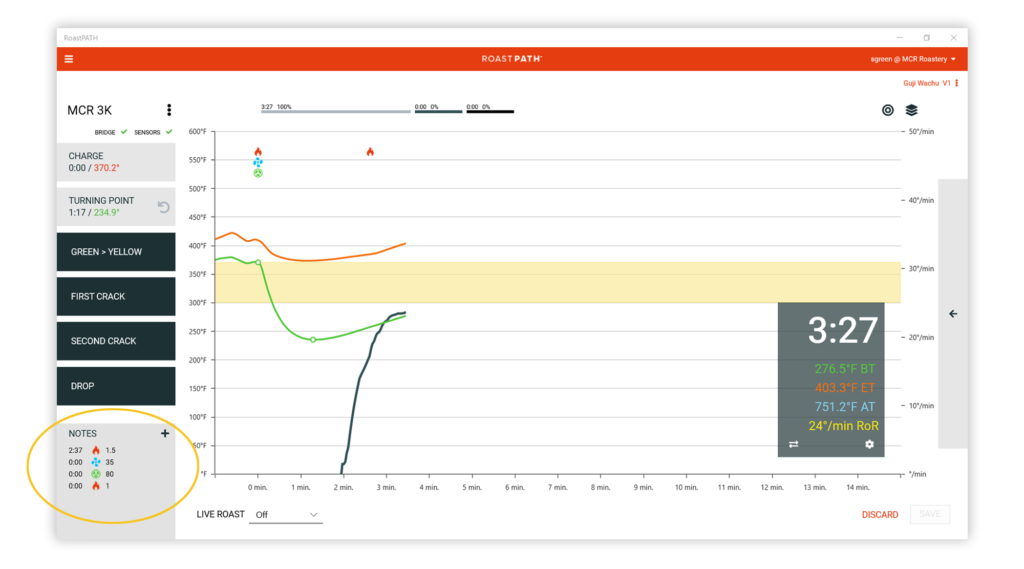
Task: Select BRIDGE status indicator
Action: tap(110, 132)
